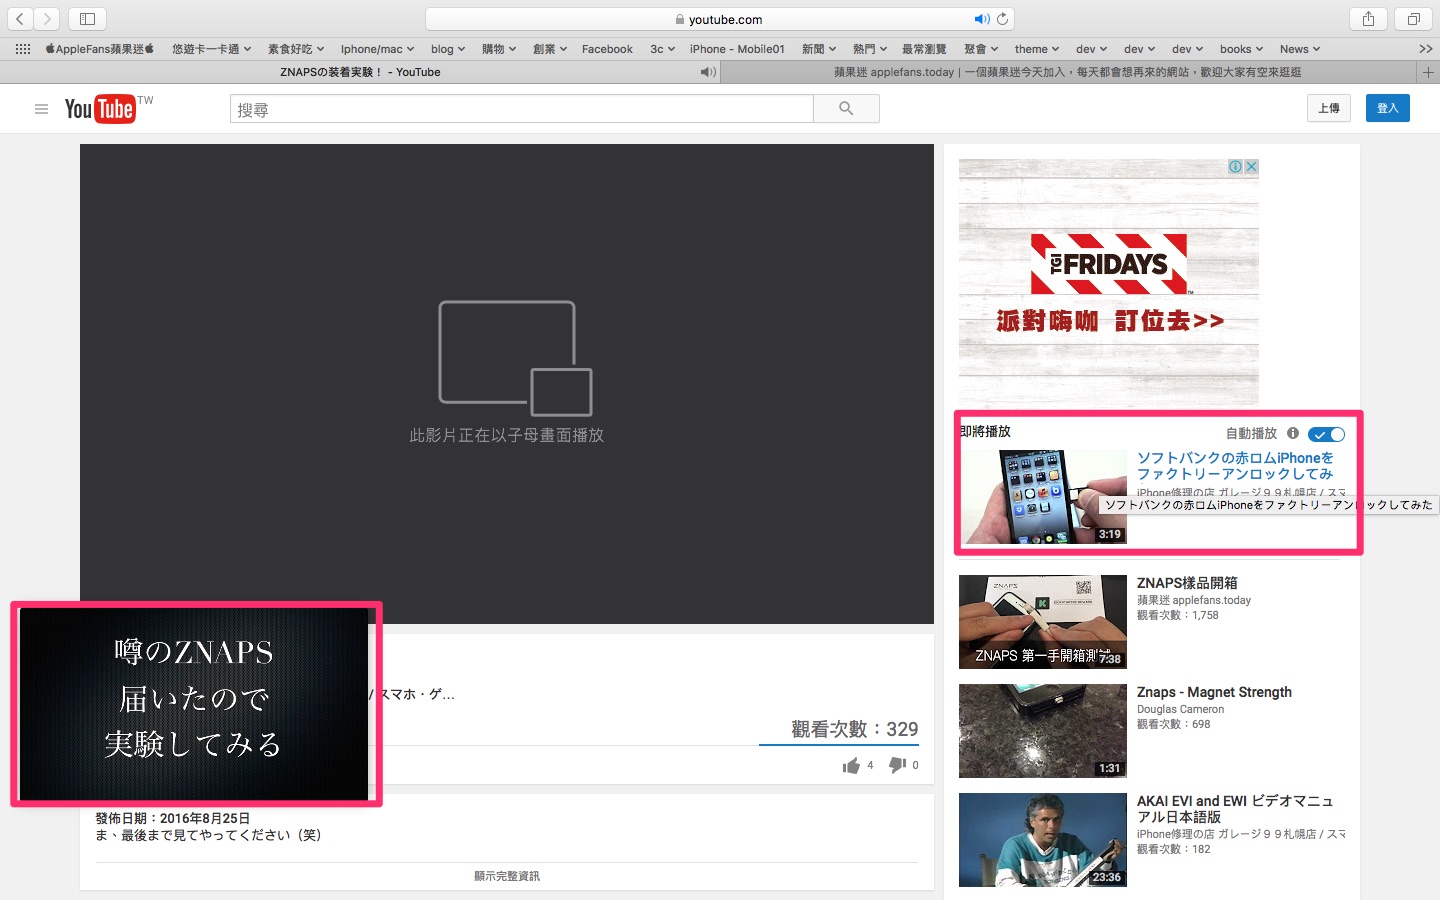Viewport: 1440px width, 900px height.
Task: Expand the 聚會 bookmarks folder
Action: (981, 49)
